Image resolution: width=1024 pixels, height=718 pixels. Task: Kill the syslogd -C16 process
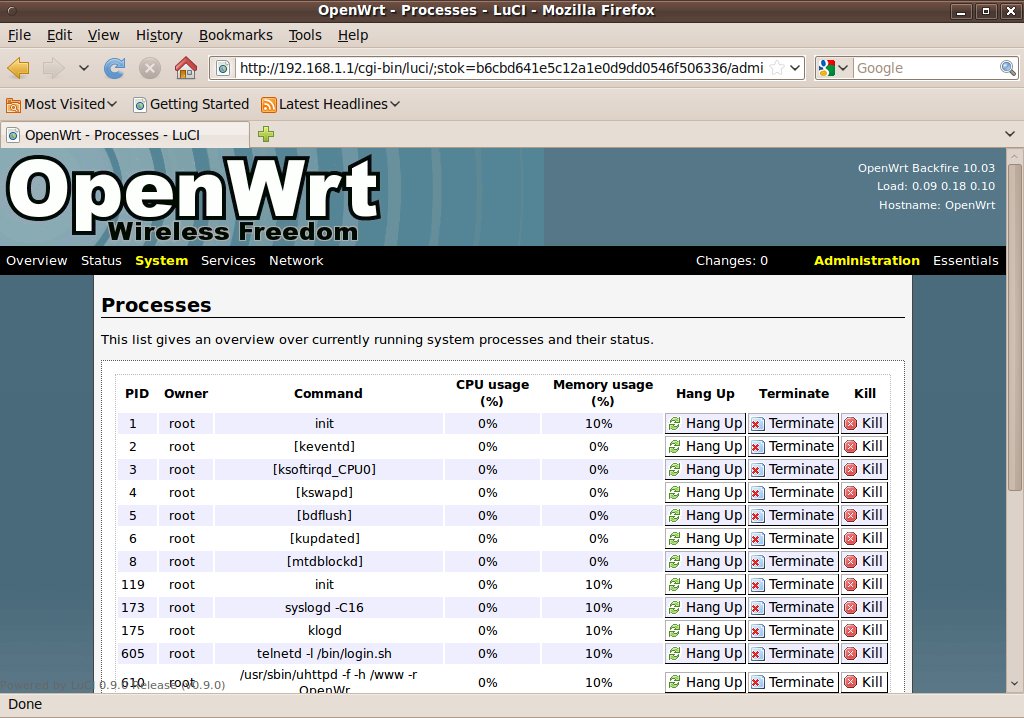coord(864,607)
